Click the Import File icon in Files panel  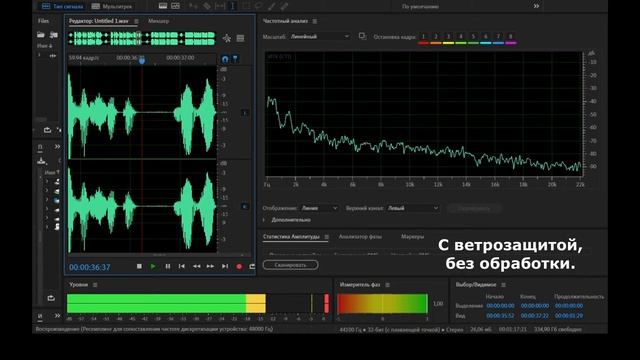tap(53, 35)
